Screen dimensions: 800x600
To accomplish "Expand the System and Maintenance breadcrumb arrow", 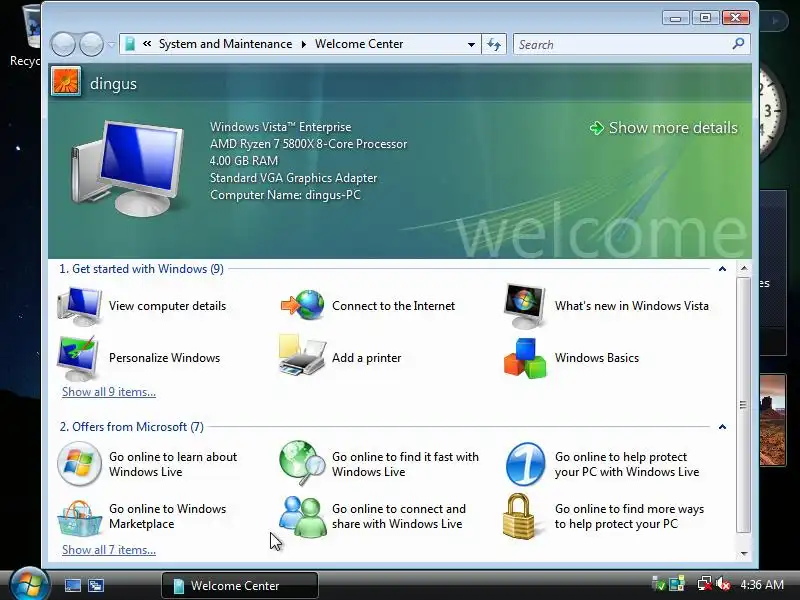I will pos(304,44).
